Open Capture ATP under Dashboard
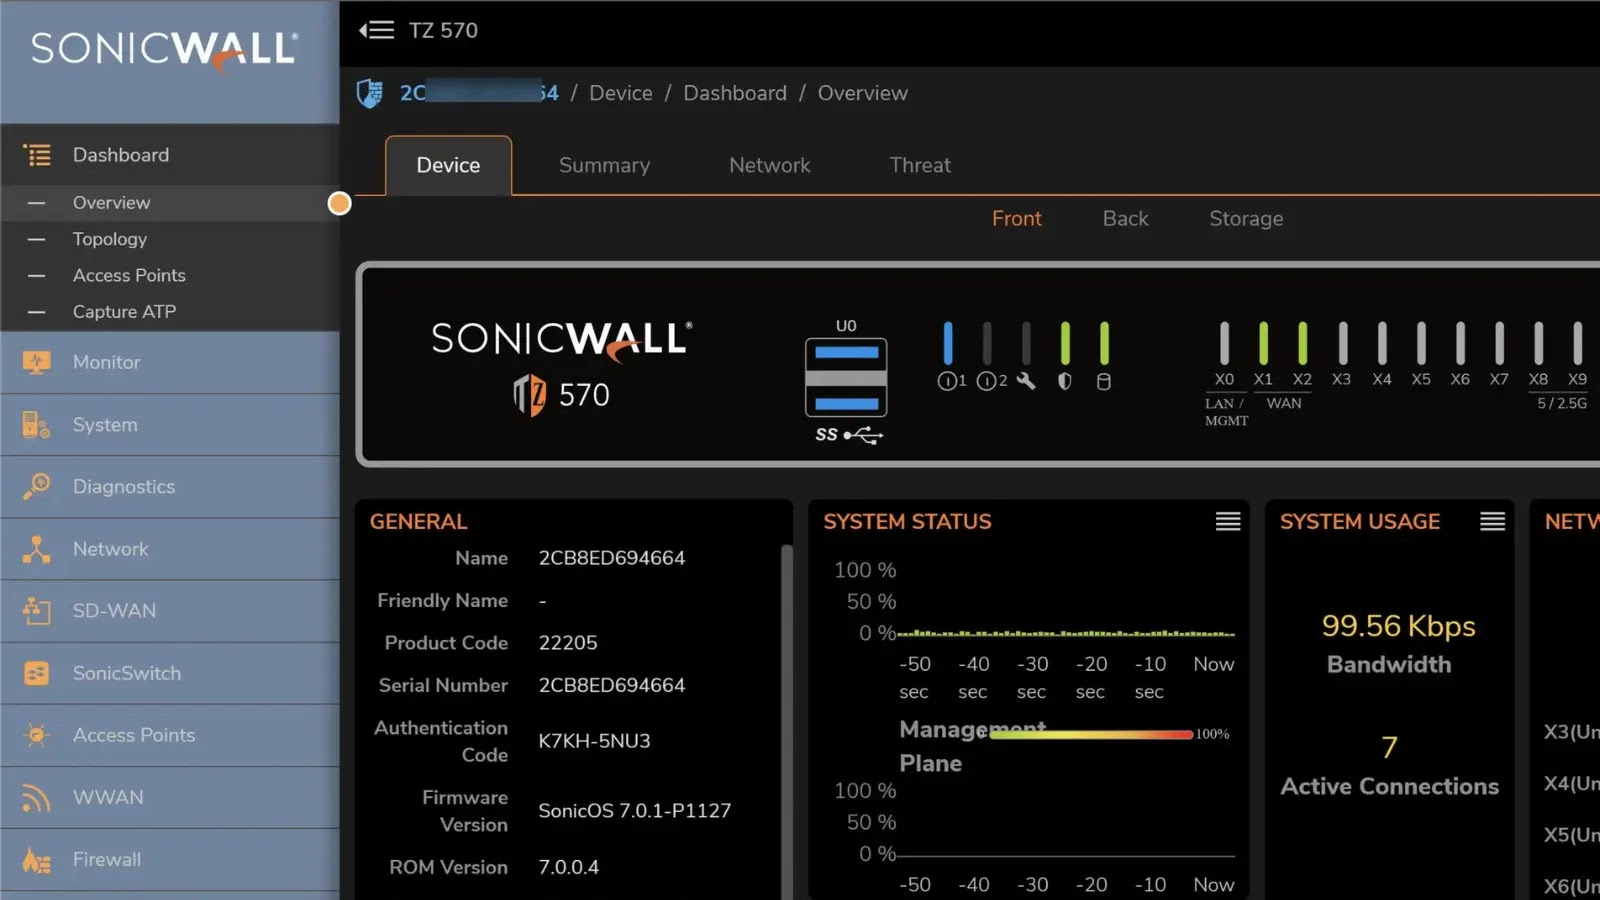The height and width of the screenshot is (900, 1600). point(170,312)
